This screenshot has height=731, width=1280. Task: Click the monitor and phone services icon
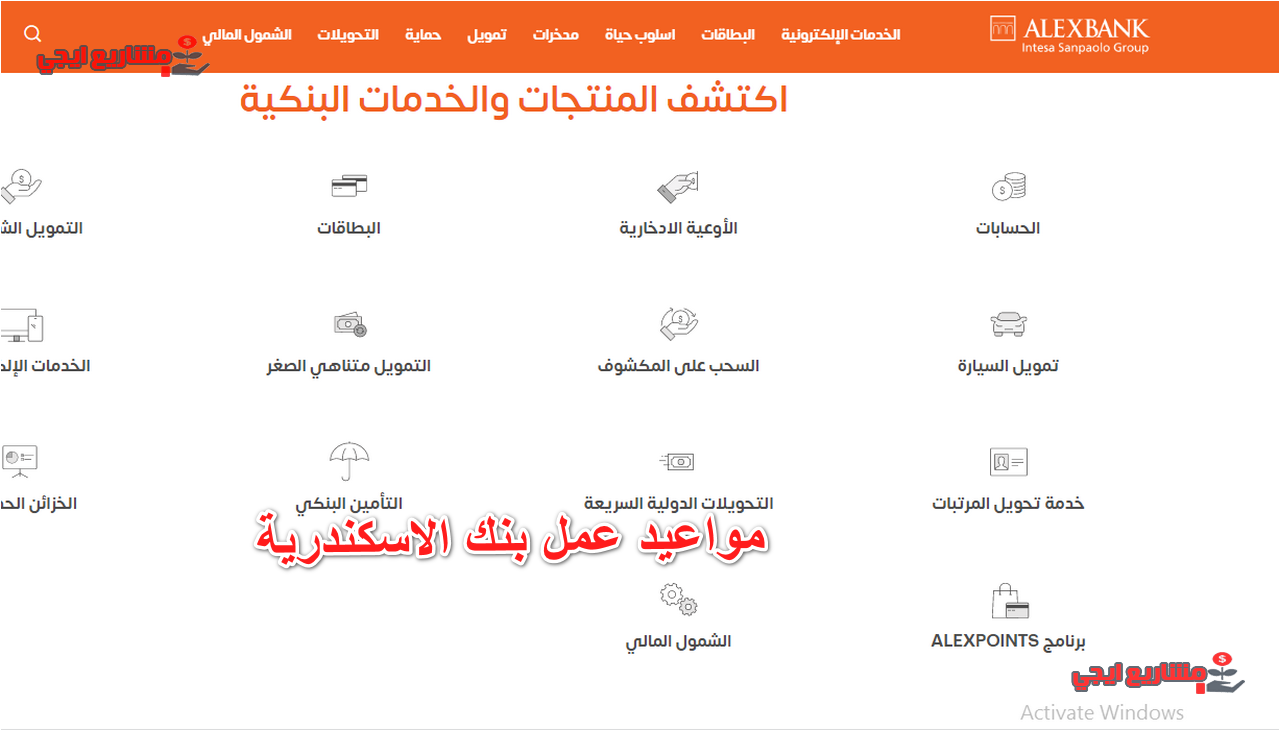(x=21, y=324)
